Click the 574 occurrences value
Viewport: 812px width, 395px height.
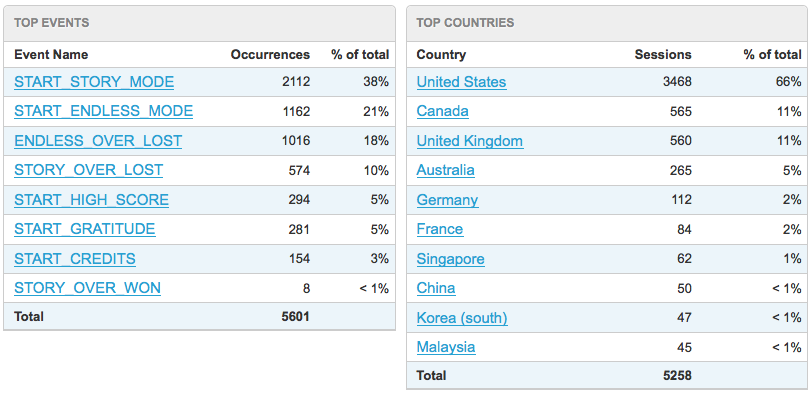pyautogui.click(x=299, y=170)
